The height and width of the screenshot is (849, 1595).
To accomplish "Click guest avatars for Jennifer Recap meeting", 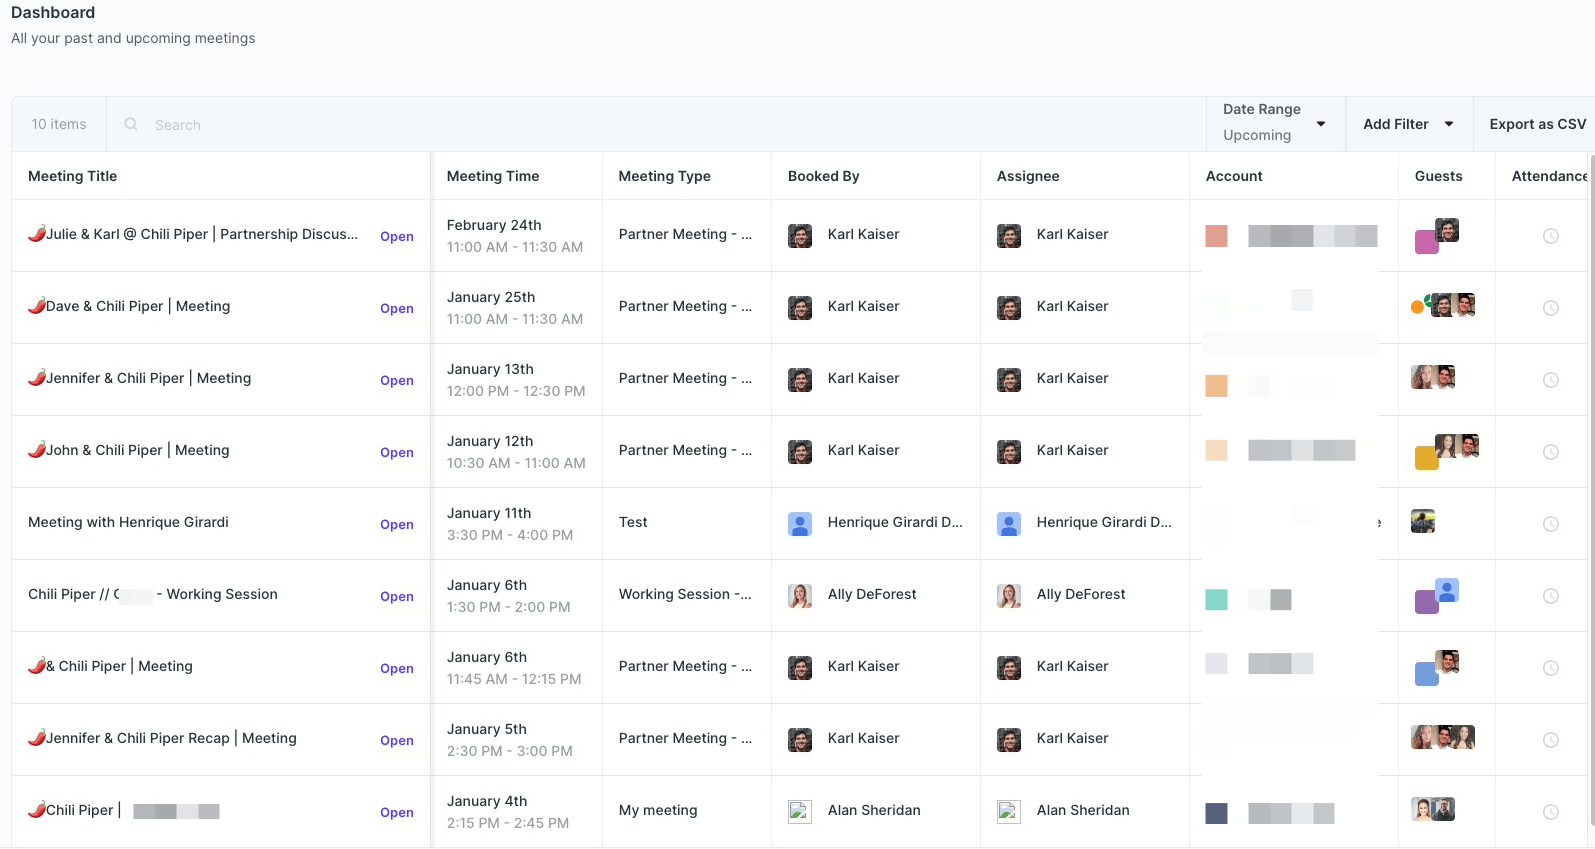I will coord(1442,738).
